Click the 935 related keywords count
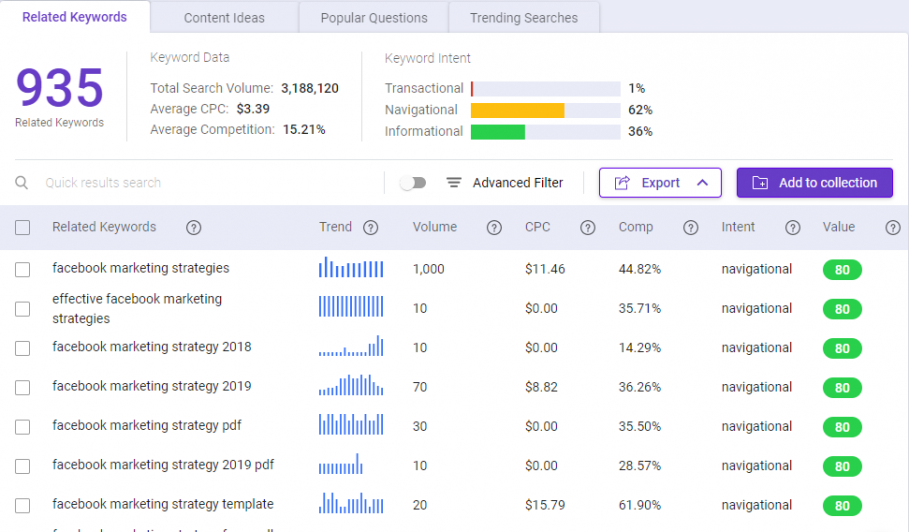This screenshot has height=532, width=909. [60, 88]
